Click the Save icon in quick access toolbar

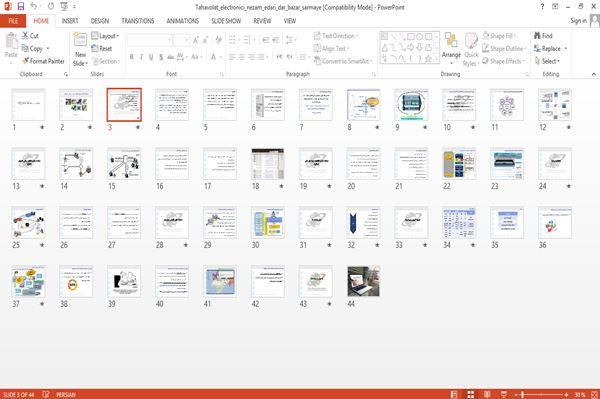(21, 7)
